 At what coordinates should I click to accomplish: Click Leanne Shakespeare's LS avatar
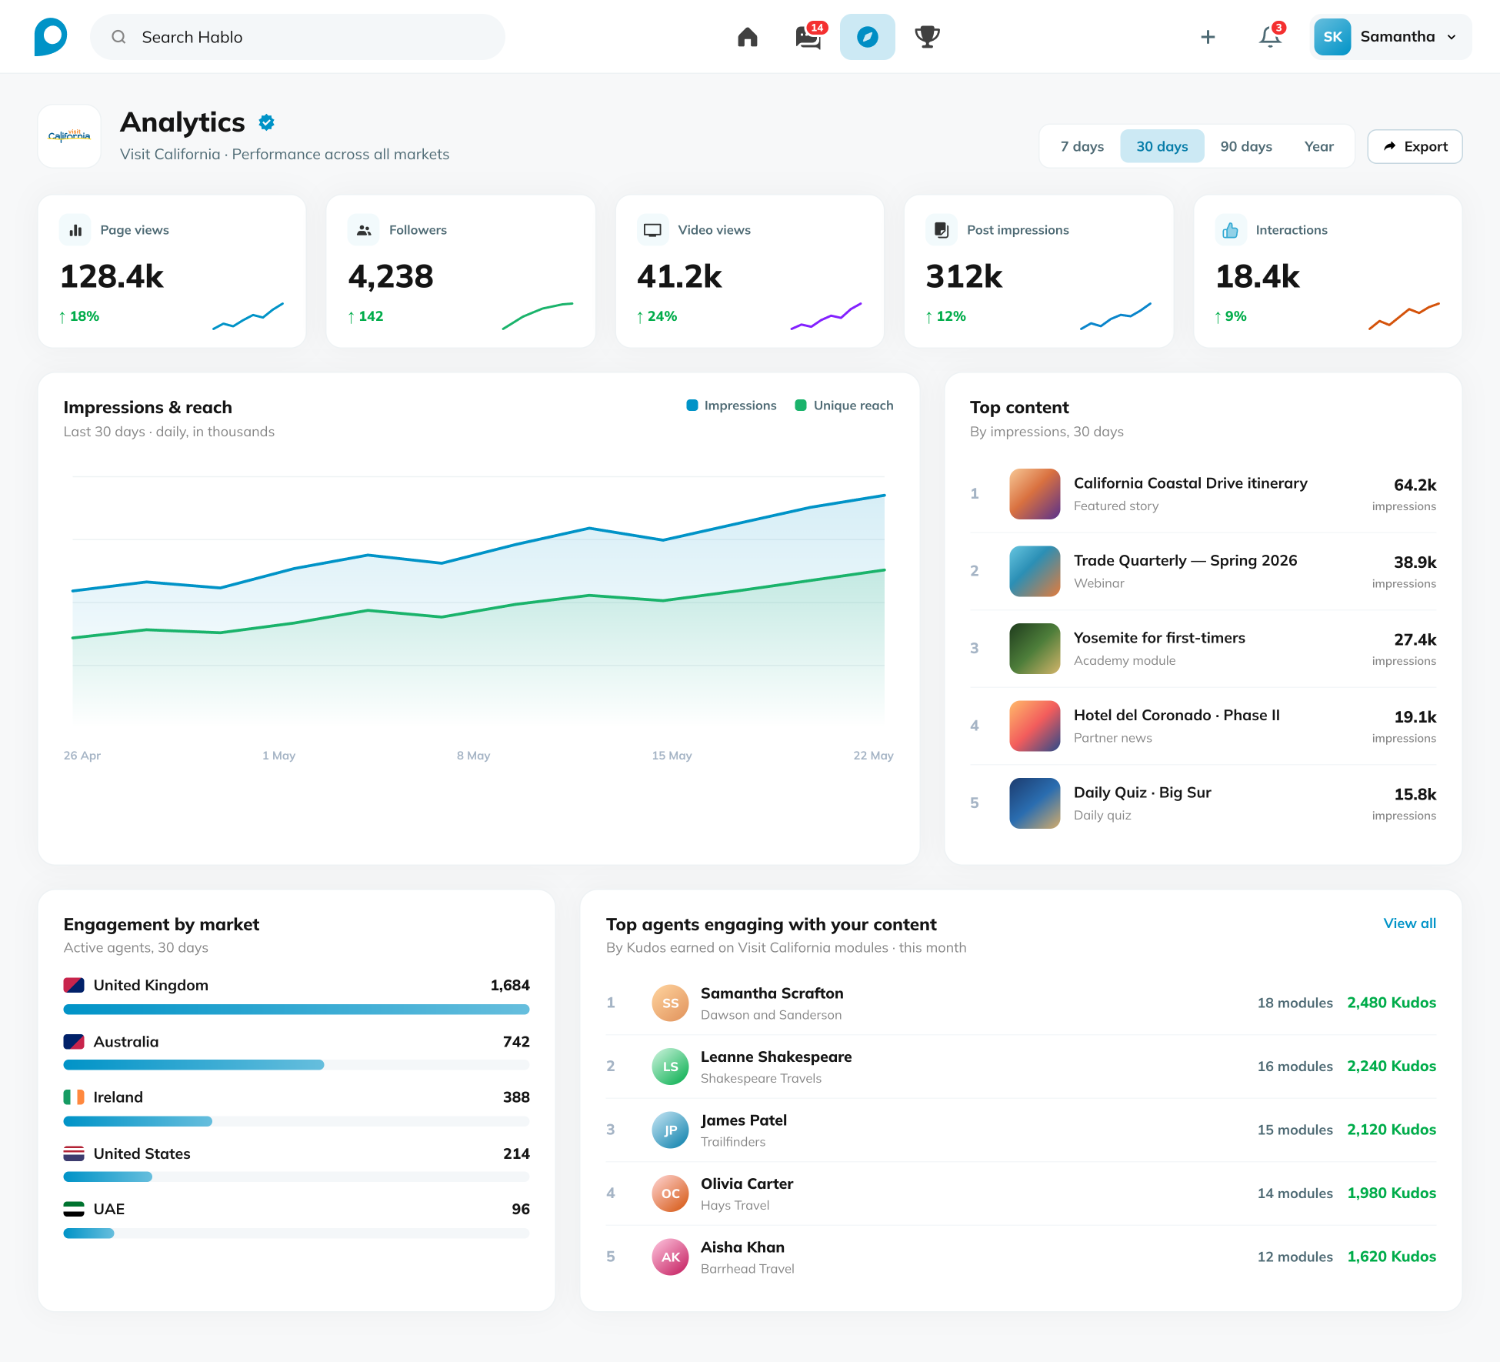[670, 1066]
